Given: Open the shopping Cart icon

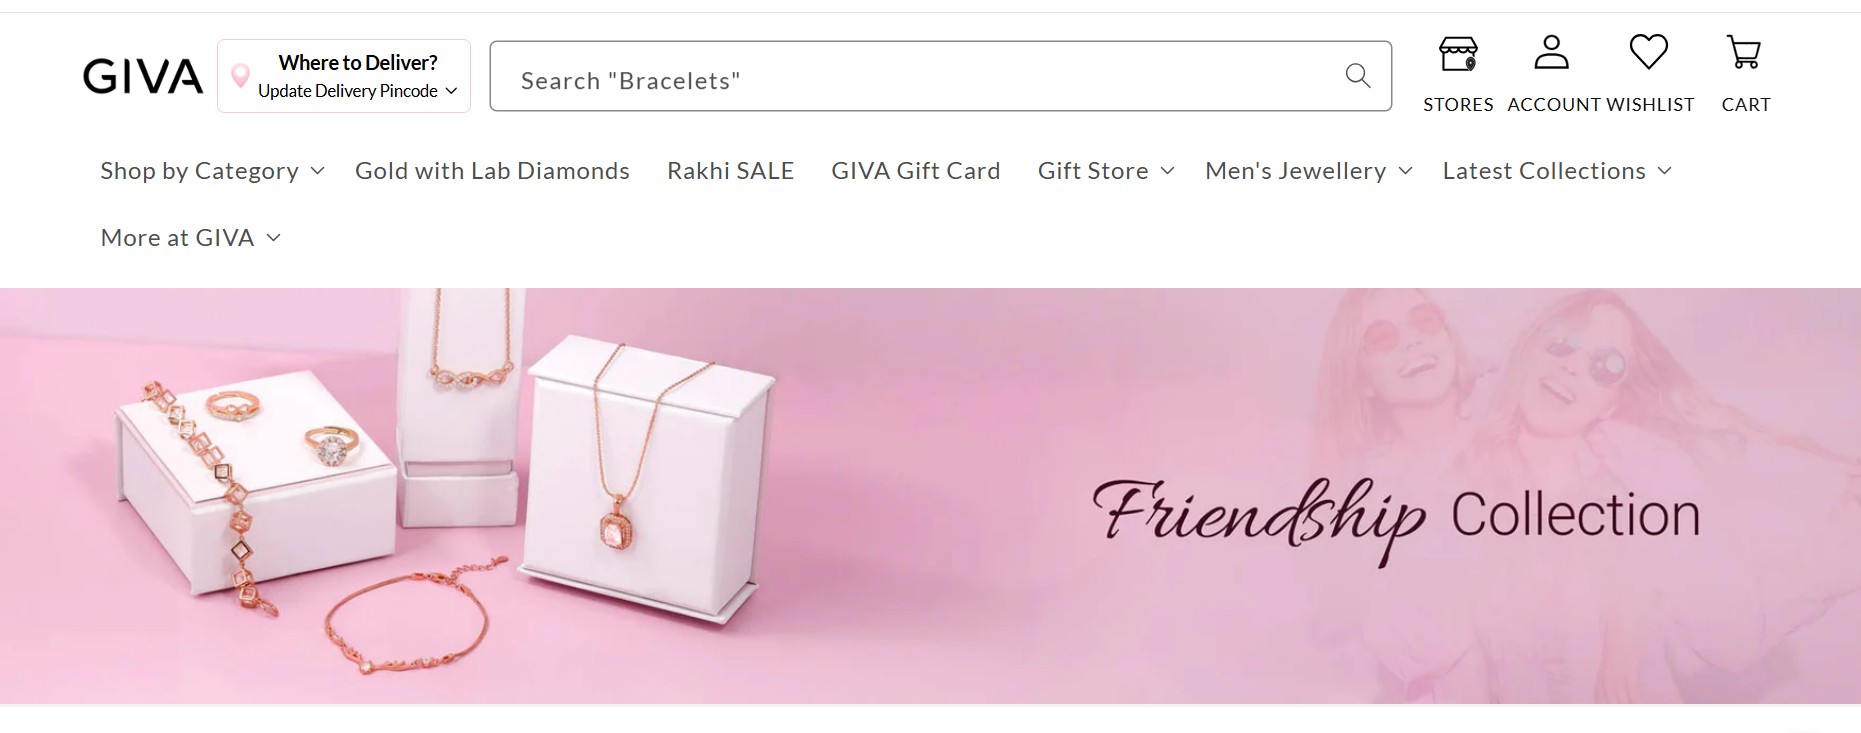Looking at the screenshot, I should pyautogui.click(x=1744, y=52).
